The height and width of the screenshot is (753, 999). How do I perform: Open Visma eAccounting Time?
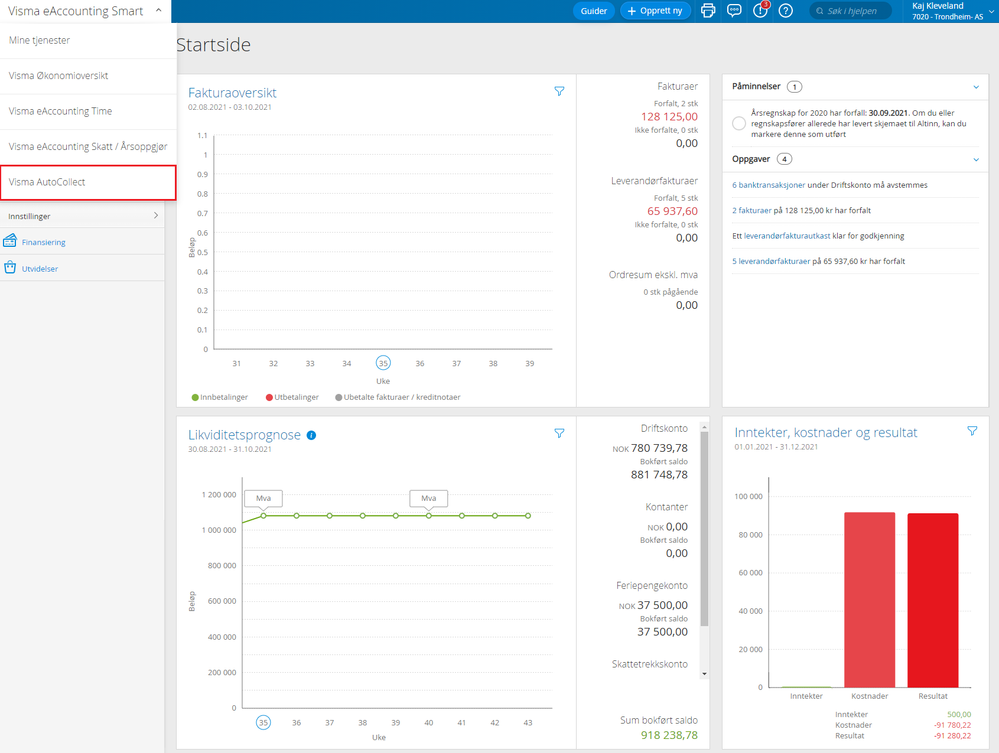point(88,111)
